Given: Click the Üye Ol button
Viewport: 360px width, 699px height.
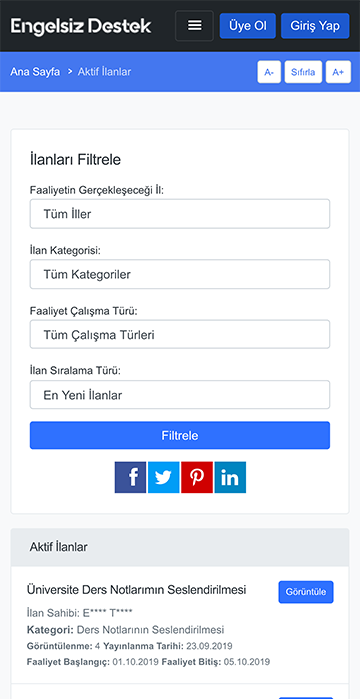Looking at the screenshot, I should click(248, 26).
